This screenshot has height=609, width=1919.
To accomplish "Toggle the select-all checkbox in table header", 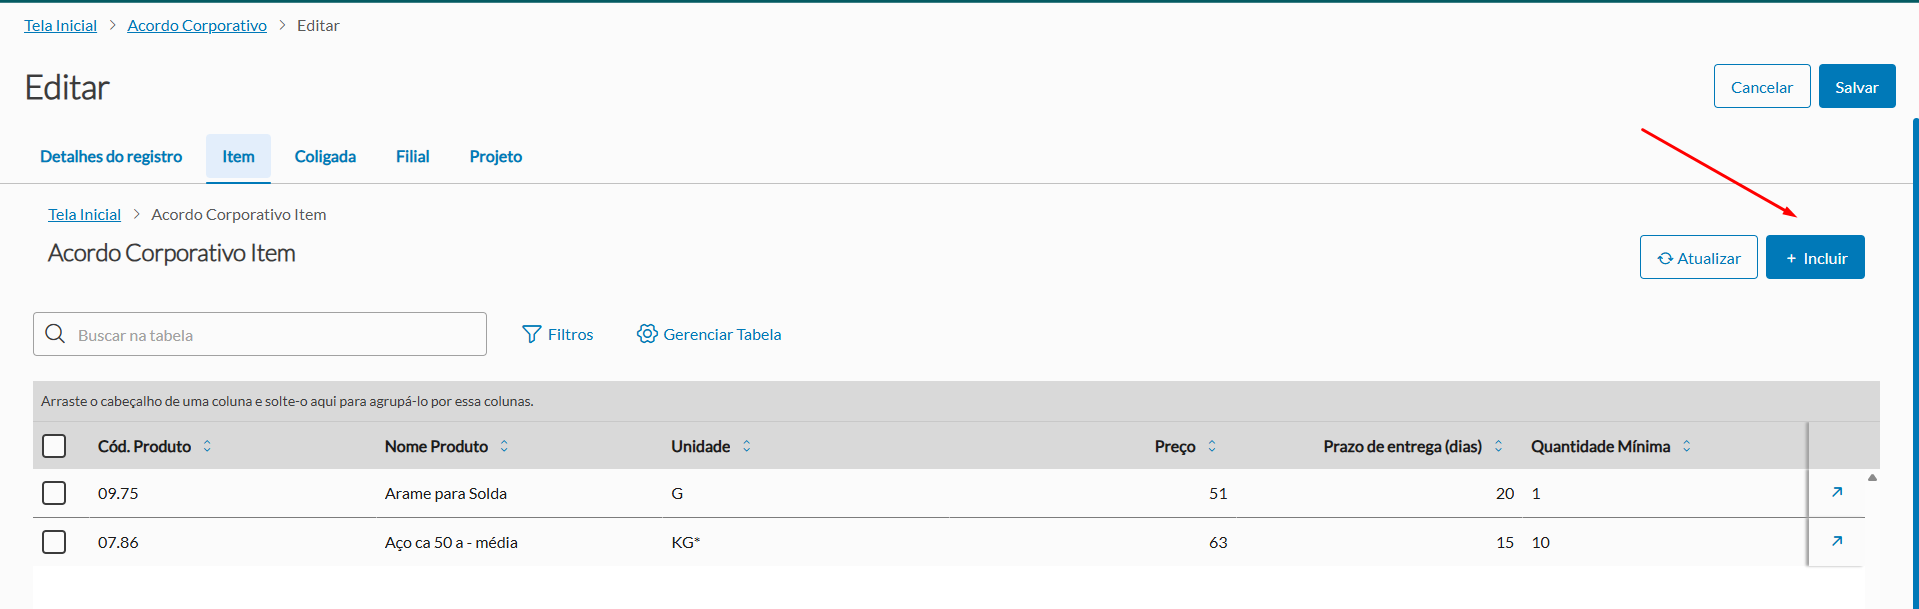I will coord(54,446).
